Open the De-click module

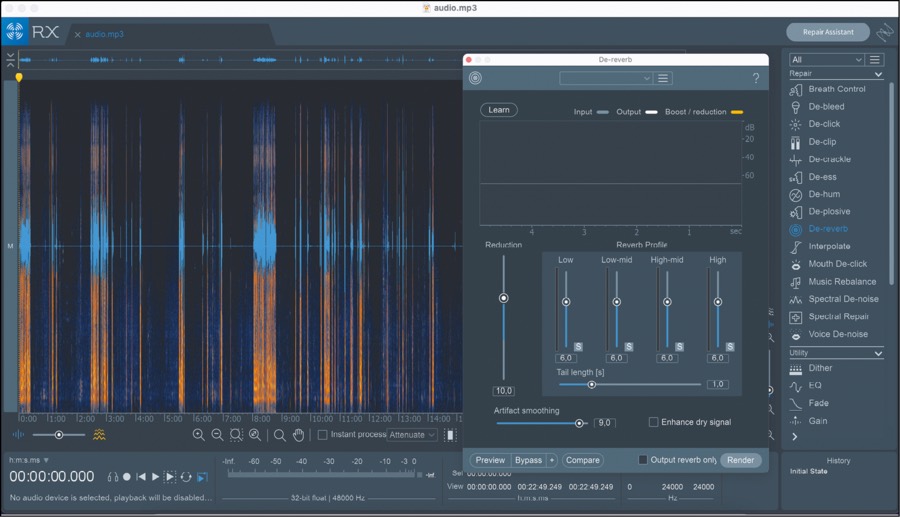click(815, 124)
